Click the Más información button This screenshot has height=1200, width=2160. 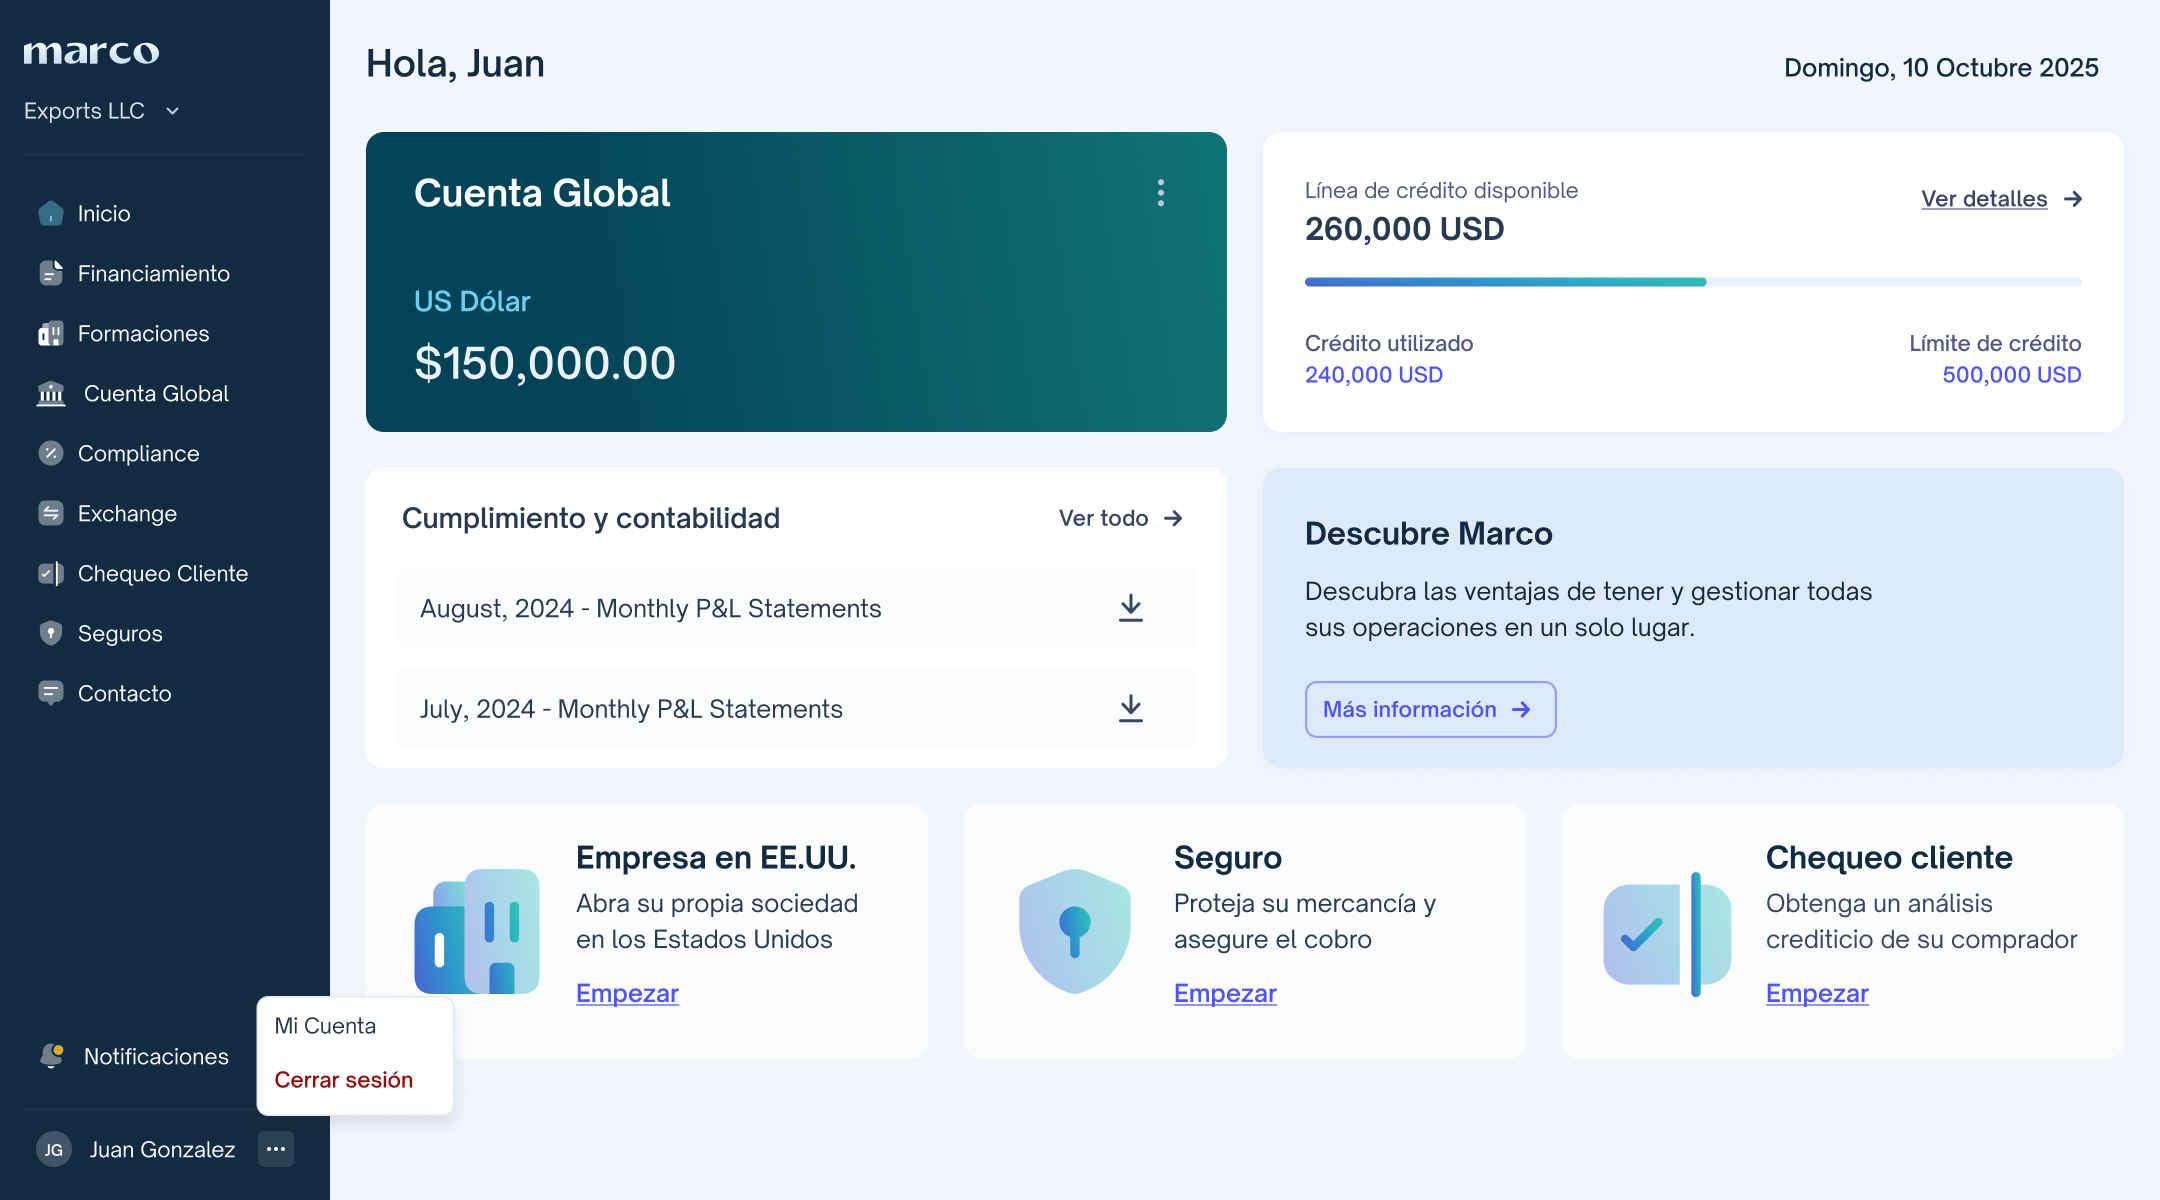tap(1429, 709)
